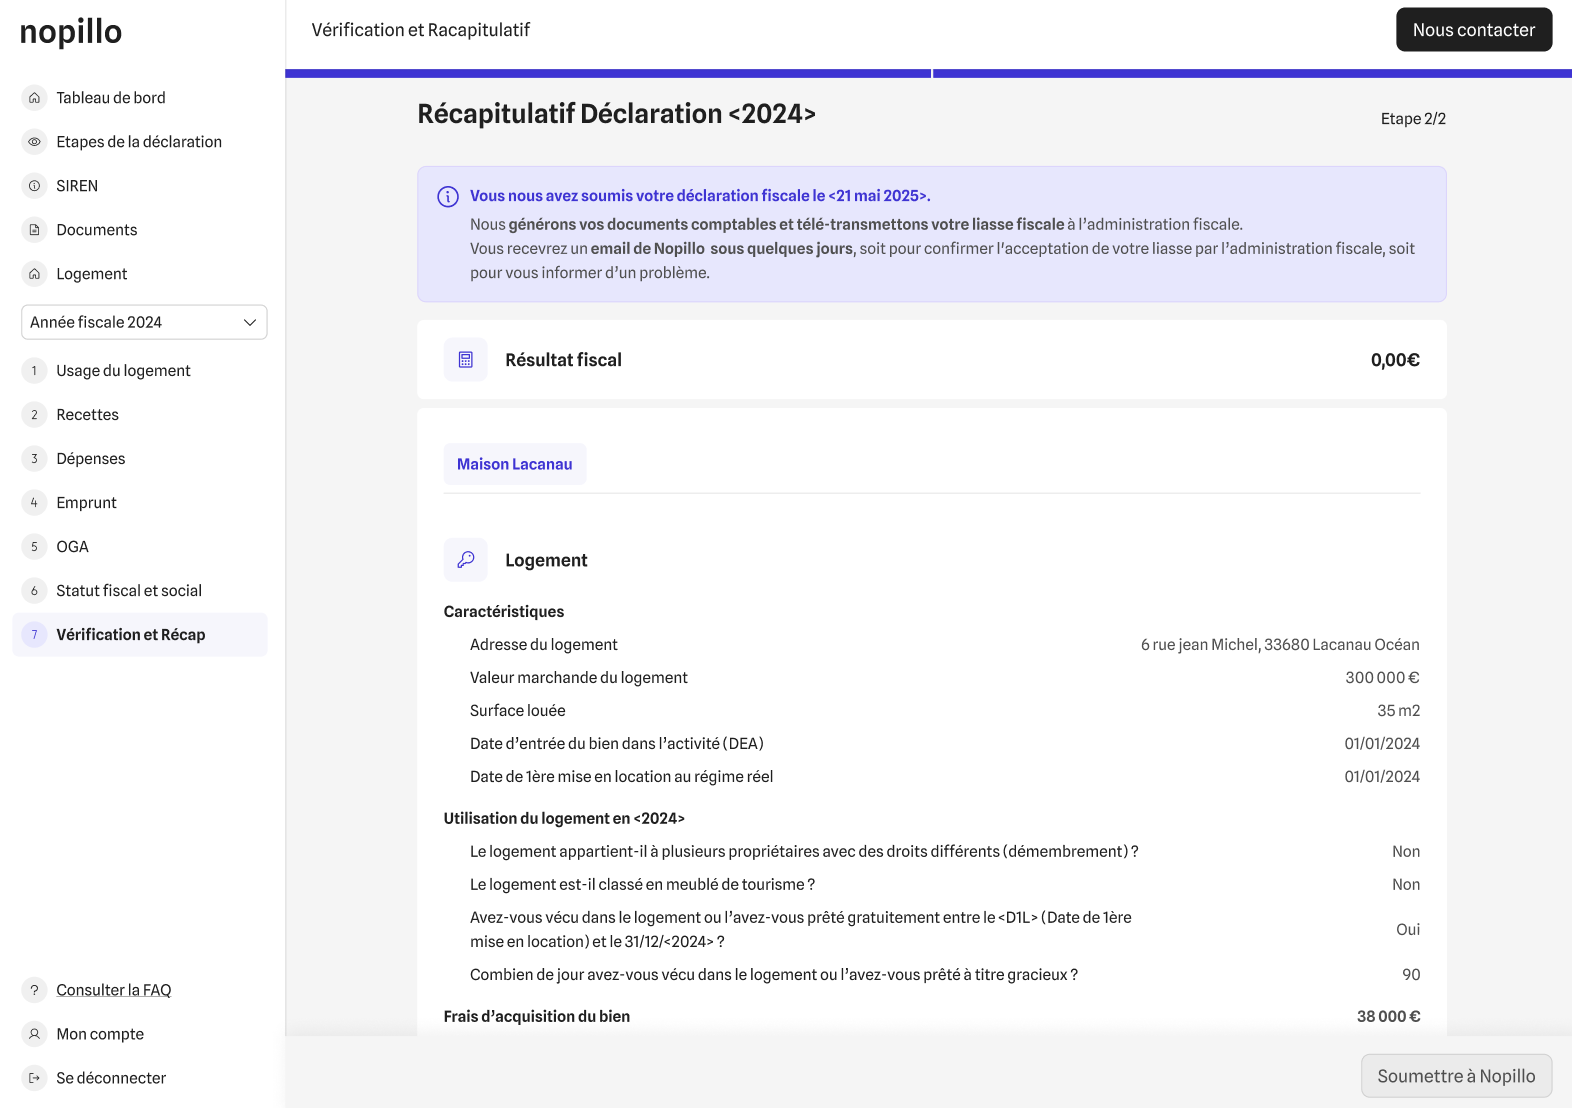
Task: Open step 3 Dépenses in sidebar
Action: [90, 459]
